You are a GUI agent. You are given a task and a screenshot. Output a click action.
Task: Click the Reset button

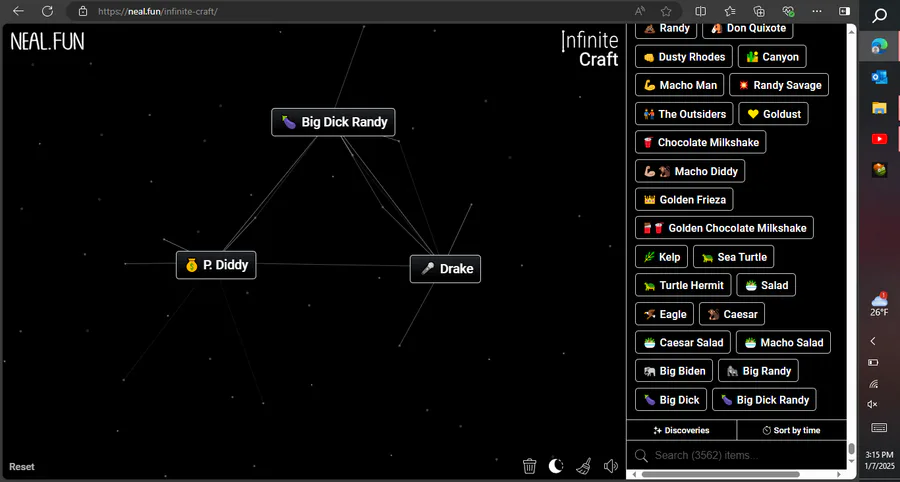pyautogui.click(x=22, y=467)
